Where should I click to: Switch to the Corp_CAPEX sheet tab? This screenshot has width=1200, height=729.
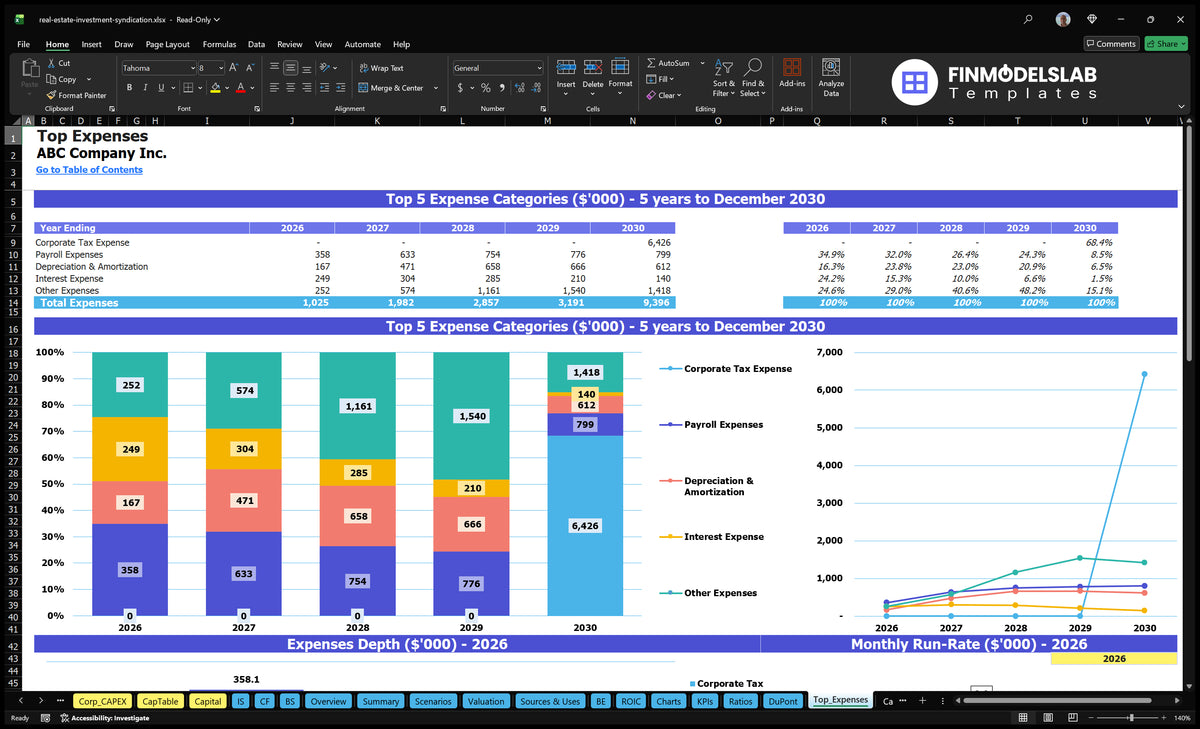[101, 701]
